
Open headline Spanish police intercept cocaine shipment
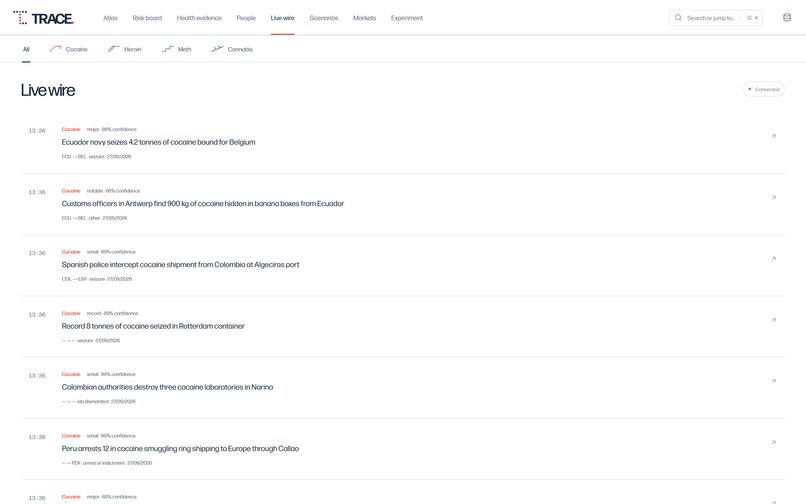[180, 265]
